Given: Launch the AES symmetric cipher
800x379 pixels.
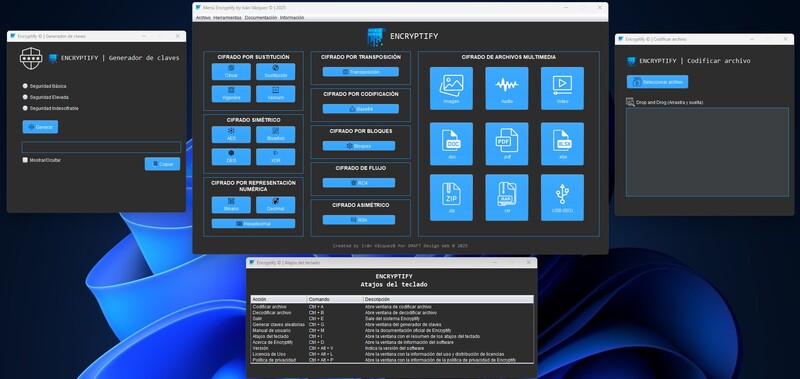Looking at the screenshot, I should [231, 135].
